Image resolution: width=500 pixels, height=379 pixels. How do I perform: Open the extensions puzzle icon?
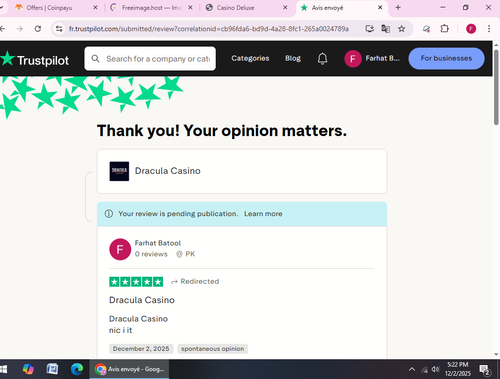[x=444, y=29]
